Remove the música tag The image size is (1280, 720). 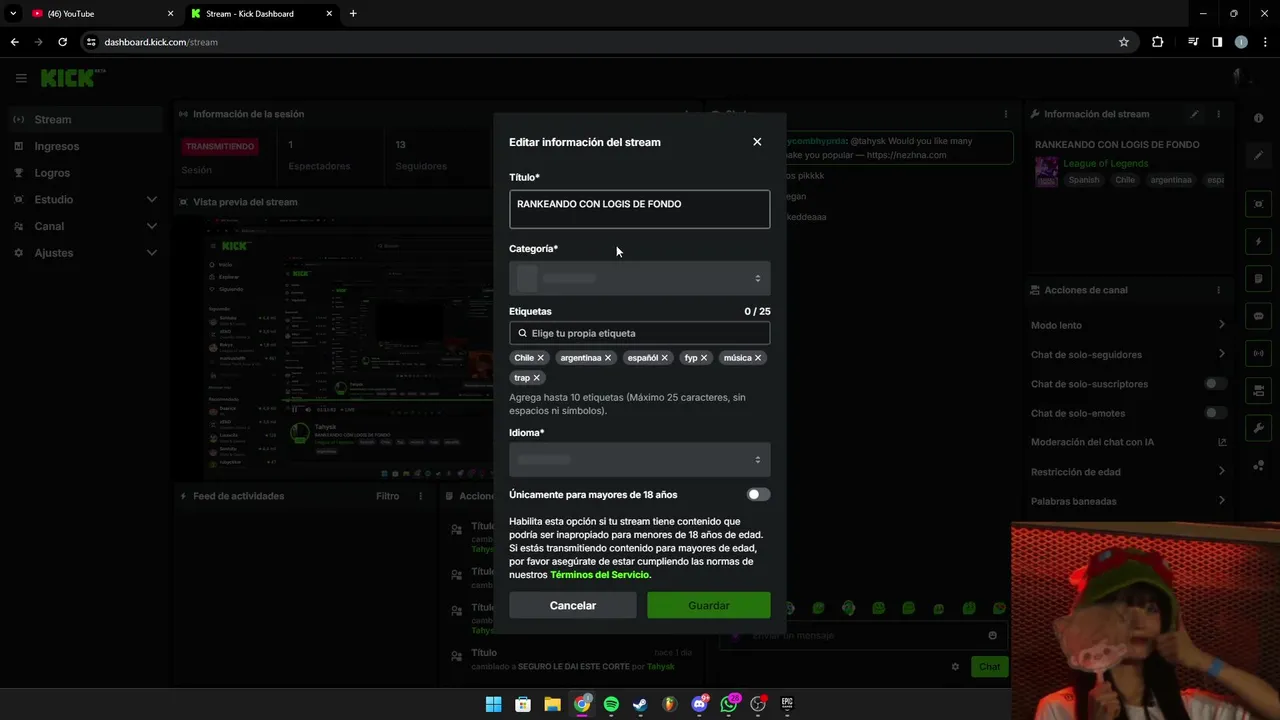pyautogui.click(x=758, y=358)
